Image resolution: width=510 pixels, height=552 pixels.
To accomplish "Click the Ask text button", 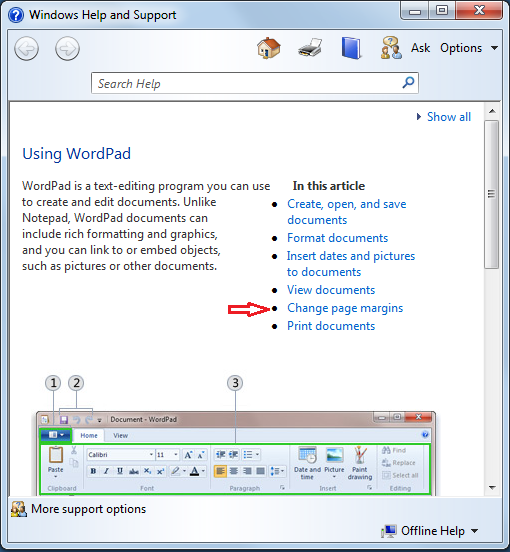I will 421,48.
